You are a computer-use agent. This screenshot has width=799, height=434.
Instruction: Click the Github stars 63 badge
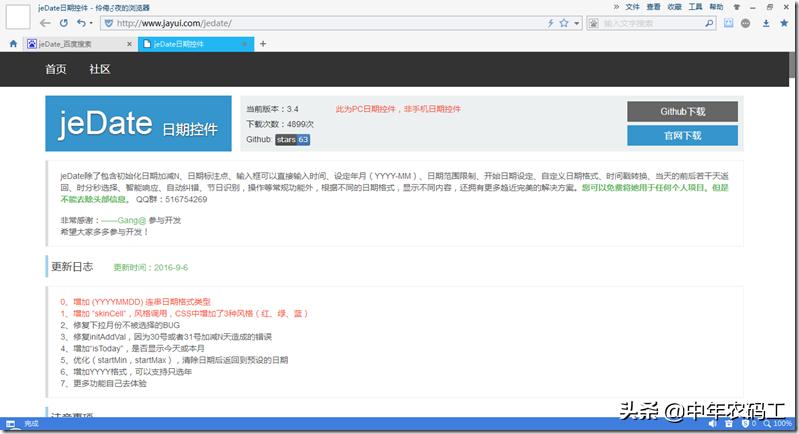pyautogui.click(x=292, y=140)
